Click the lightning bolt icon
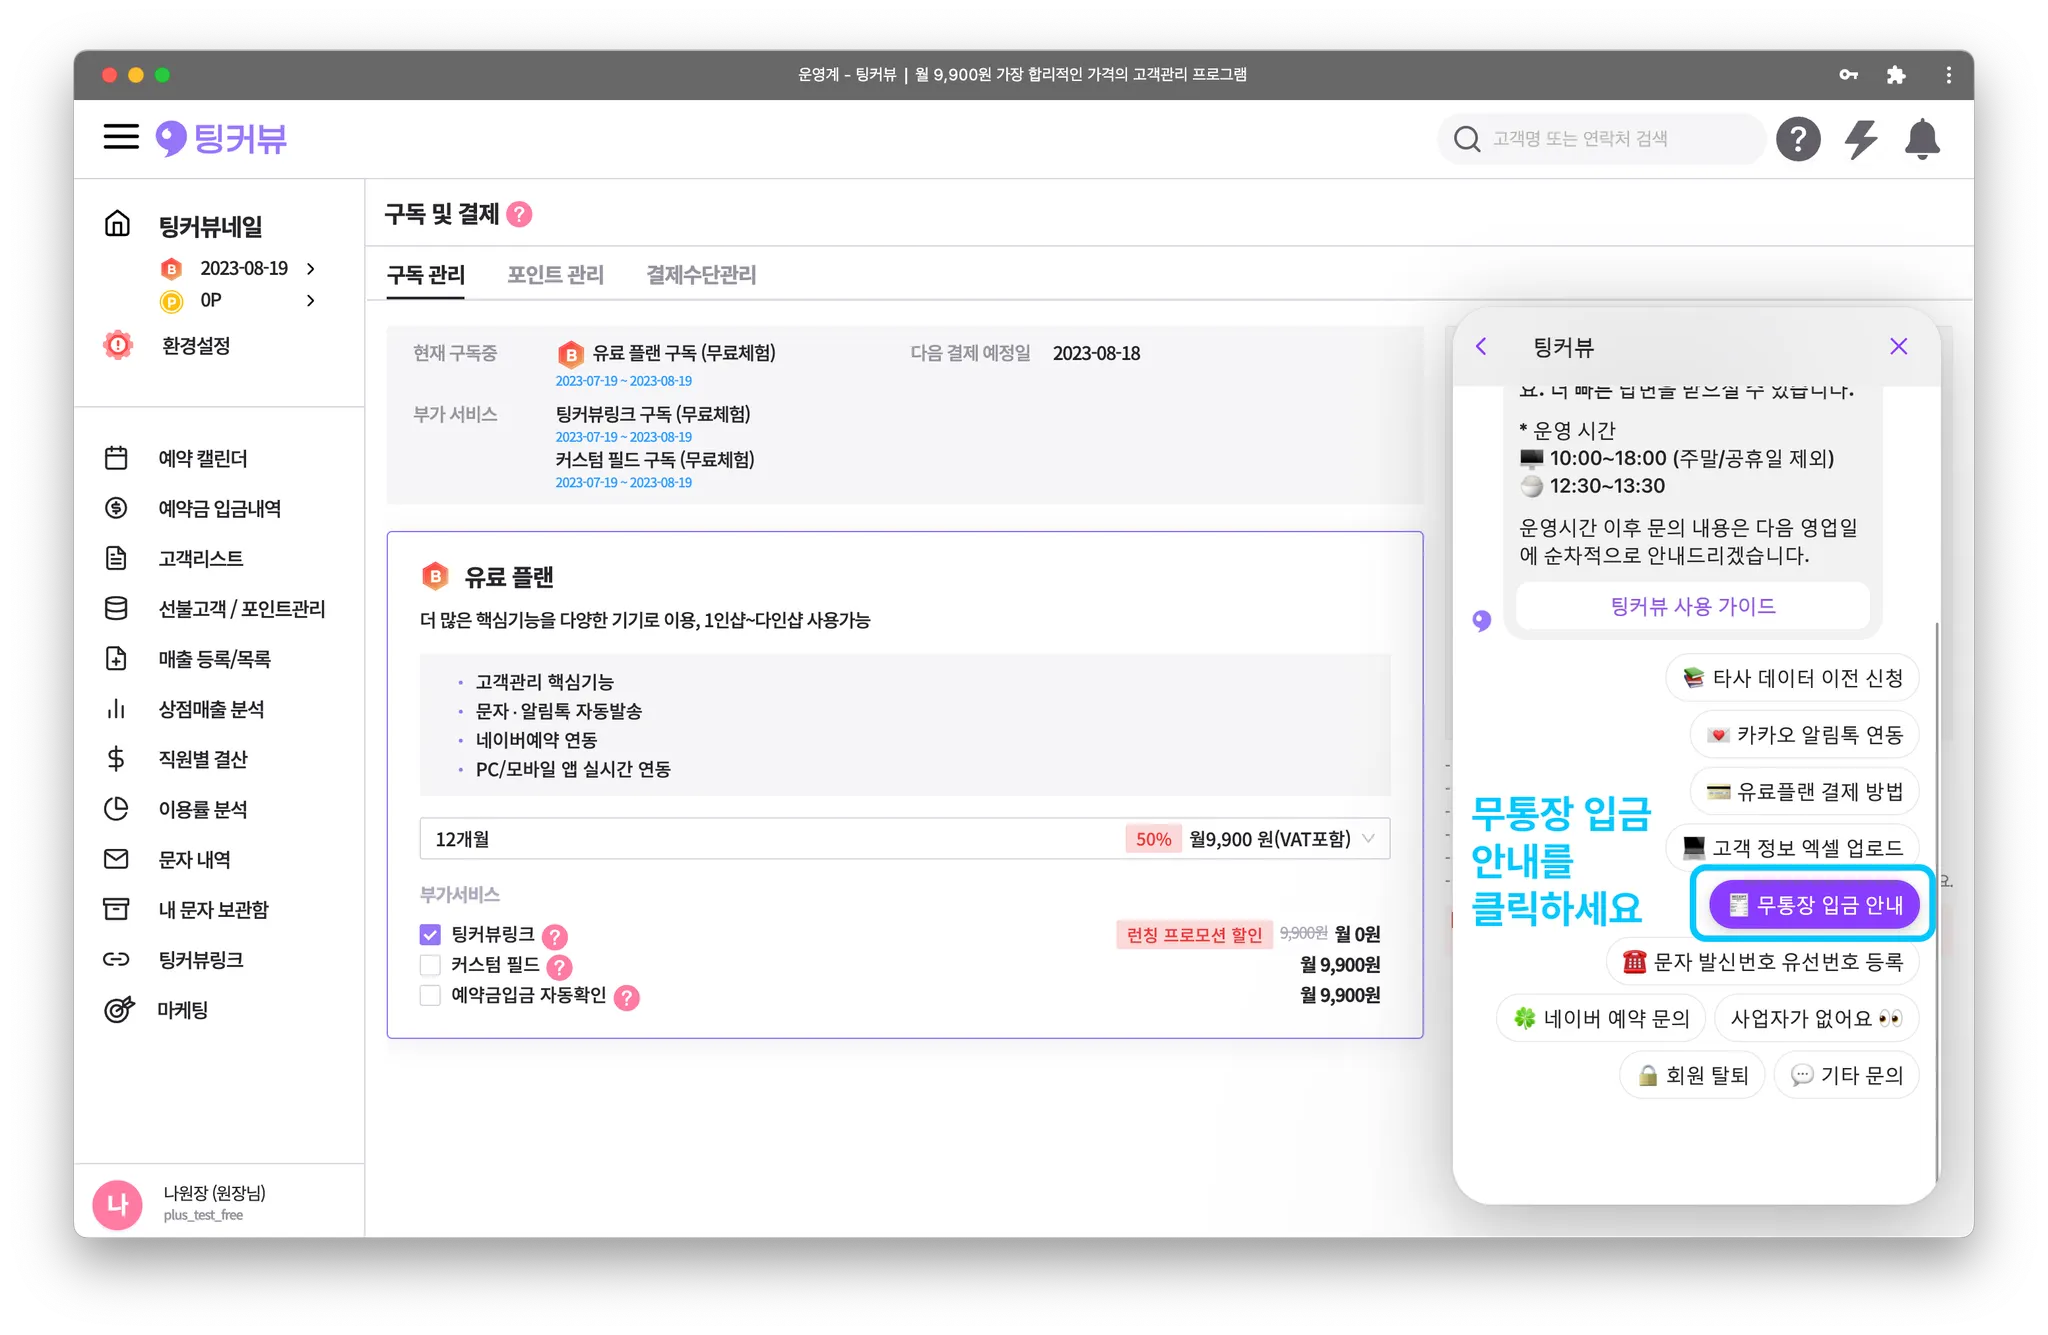2048x1335 pixels. click(x=1860, y=139)
